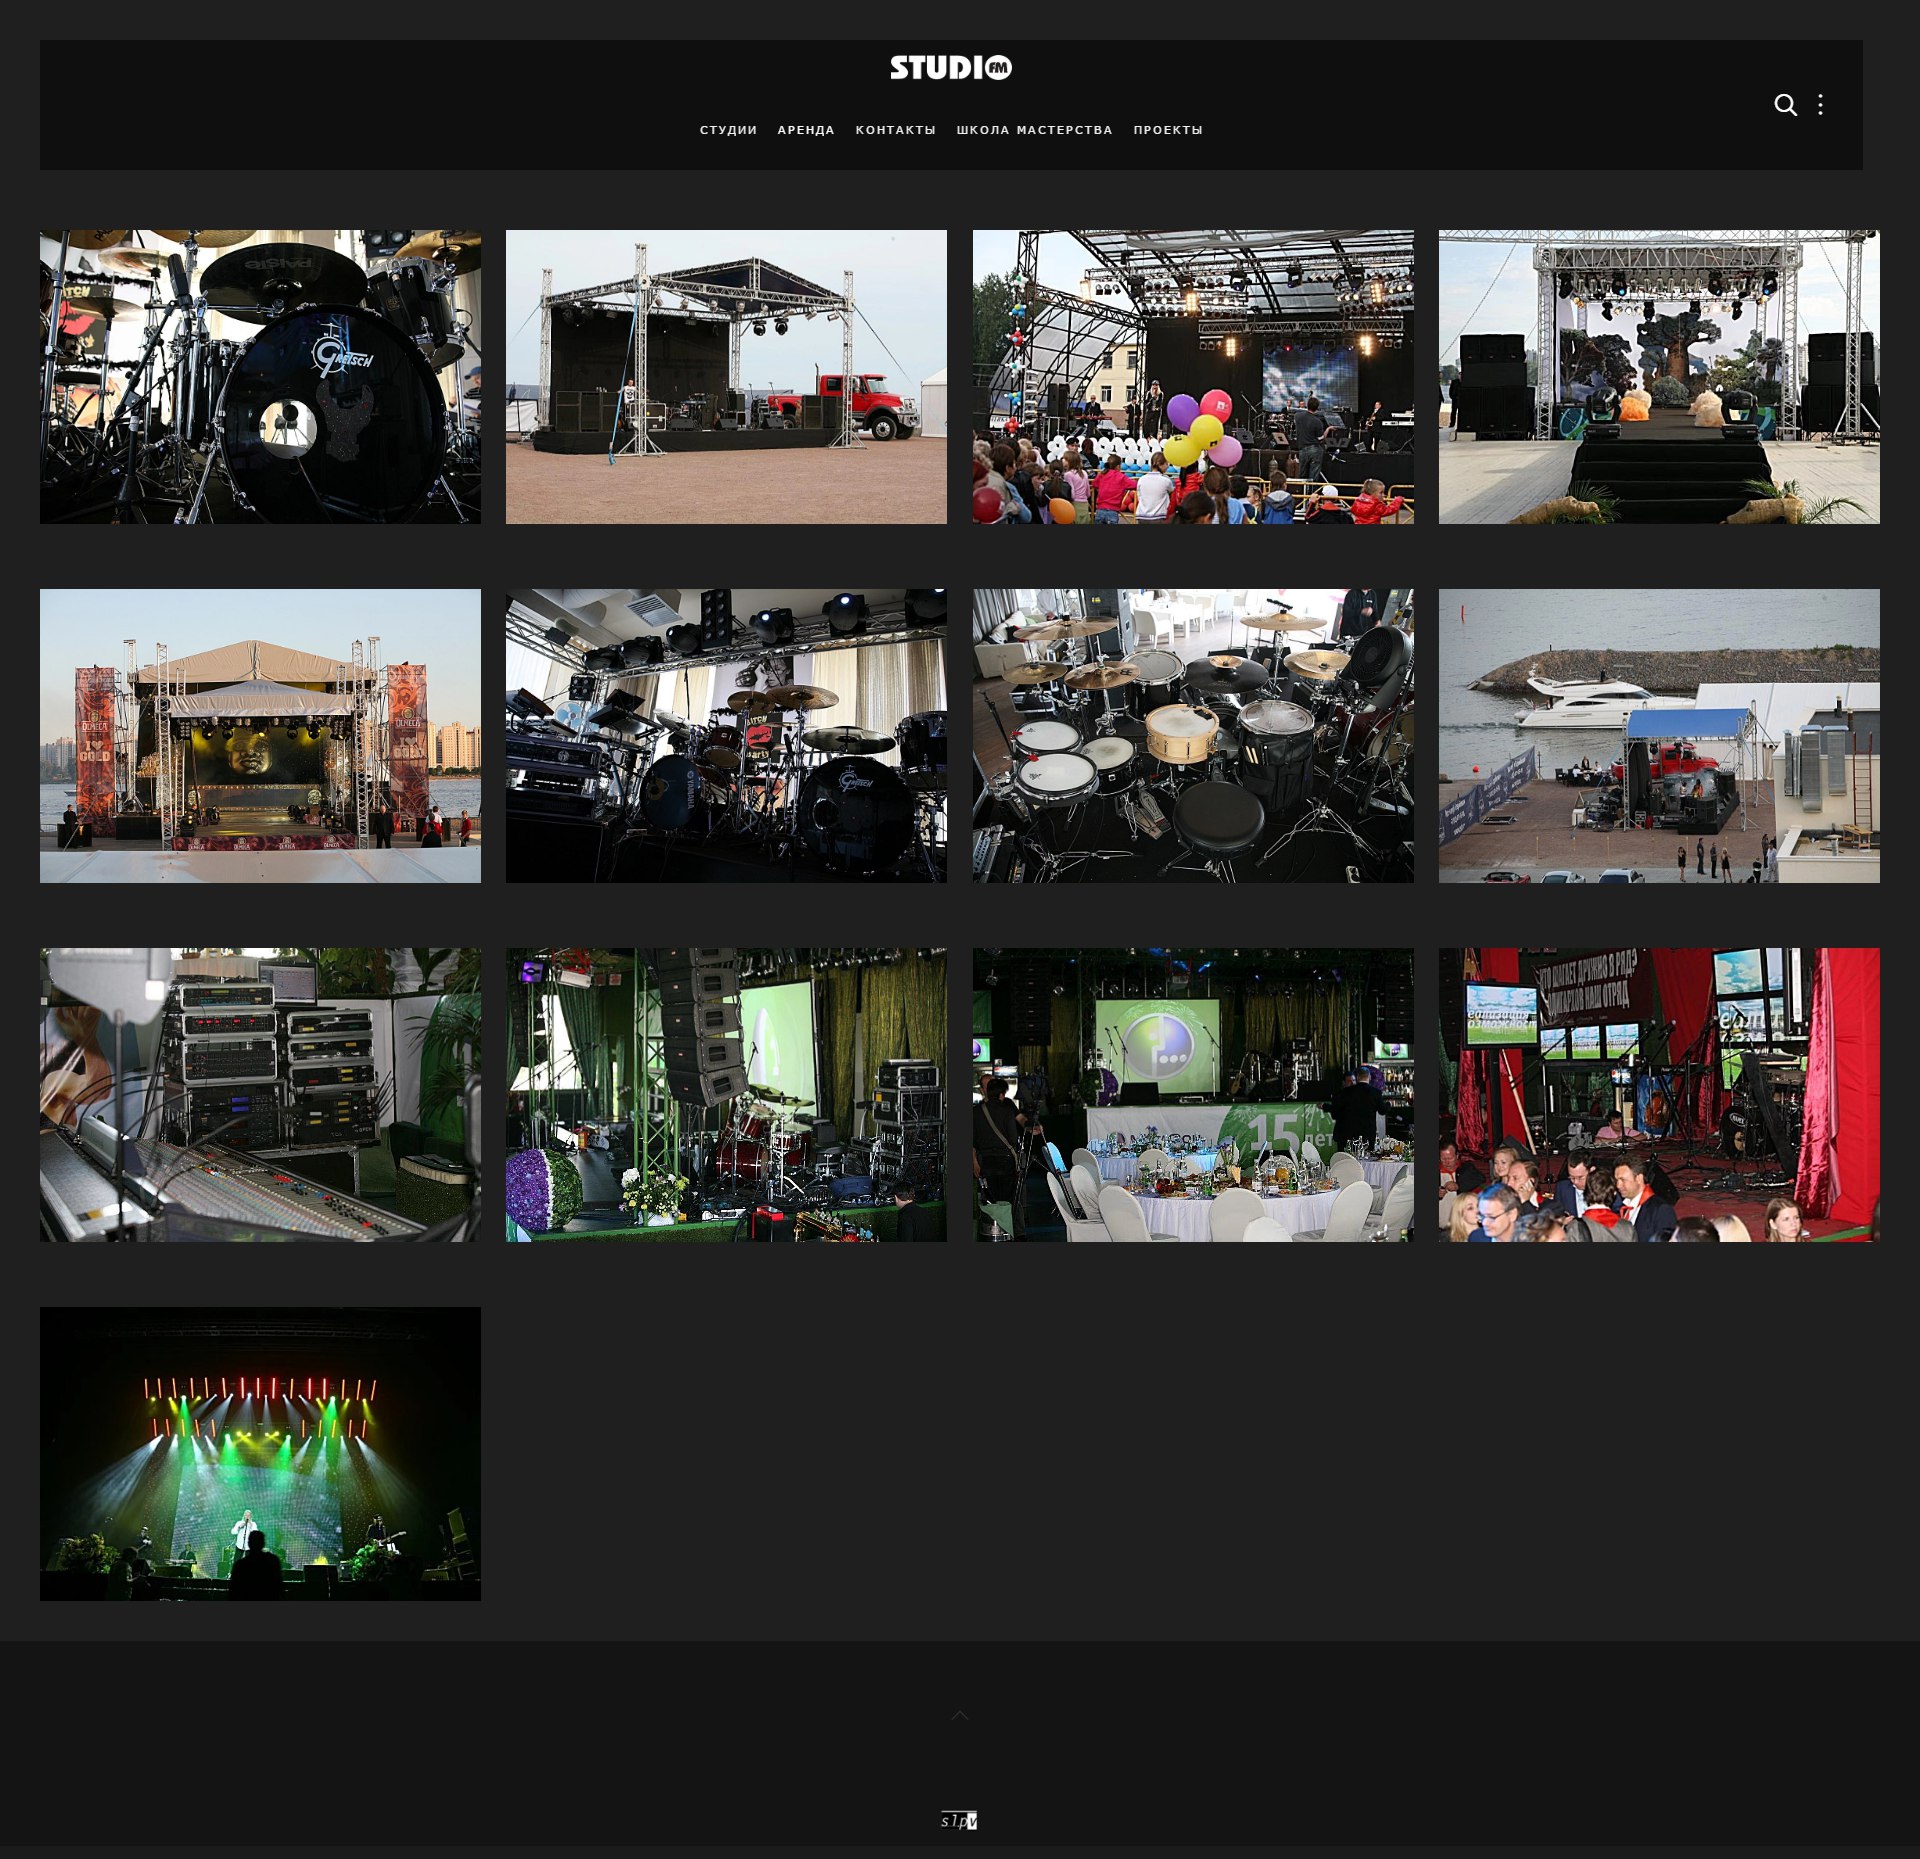Click the STUDIO FM logo
The image size is (1920, 1859).
[x=951, y=68]
